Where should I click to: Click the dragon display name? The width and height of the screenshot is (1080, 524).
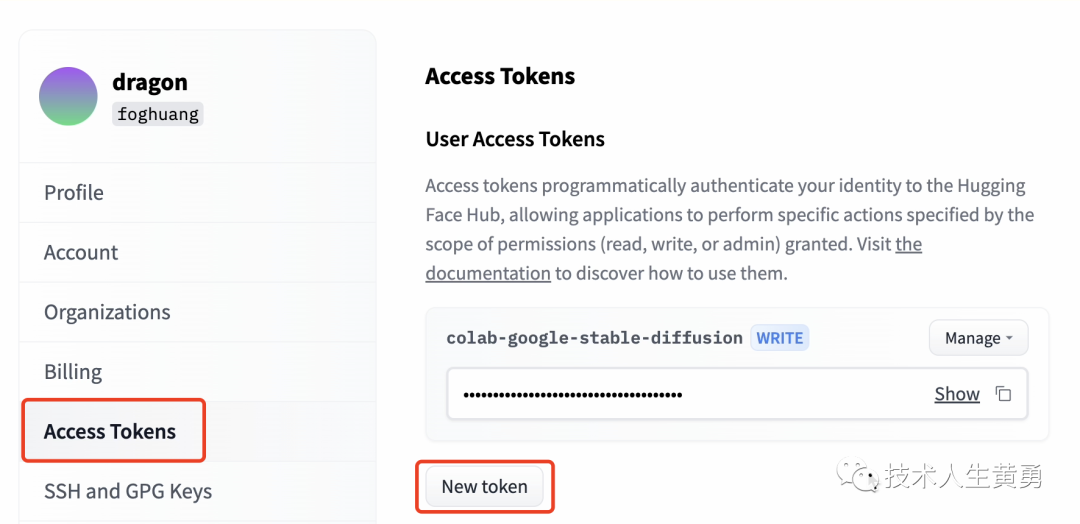149,82
